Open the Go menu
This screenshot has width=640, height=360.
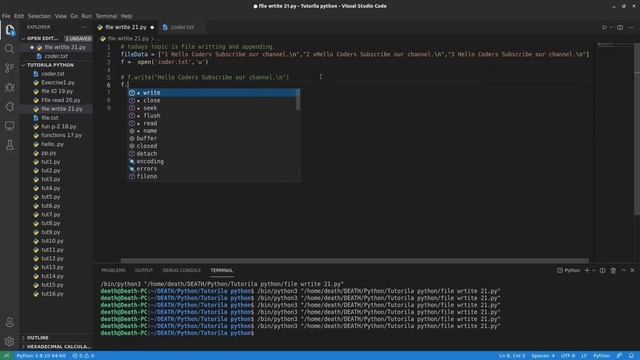click(x=74, y=16)
